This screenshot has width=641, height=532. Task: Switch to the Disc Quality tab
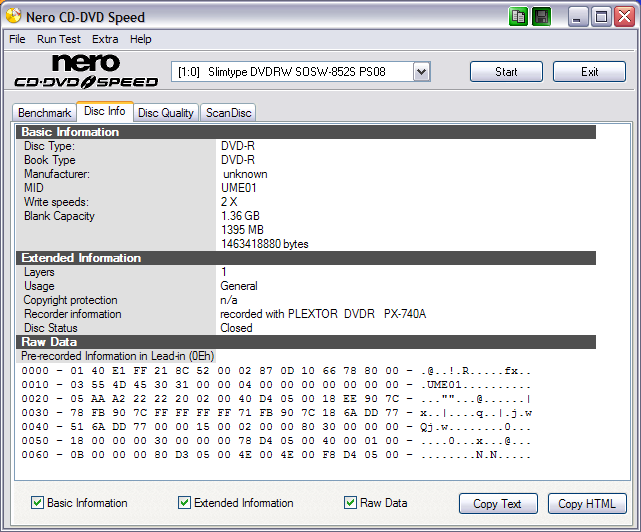(x=166, y=113)
